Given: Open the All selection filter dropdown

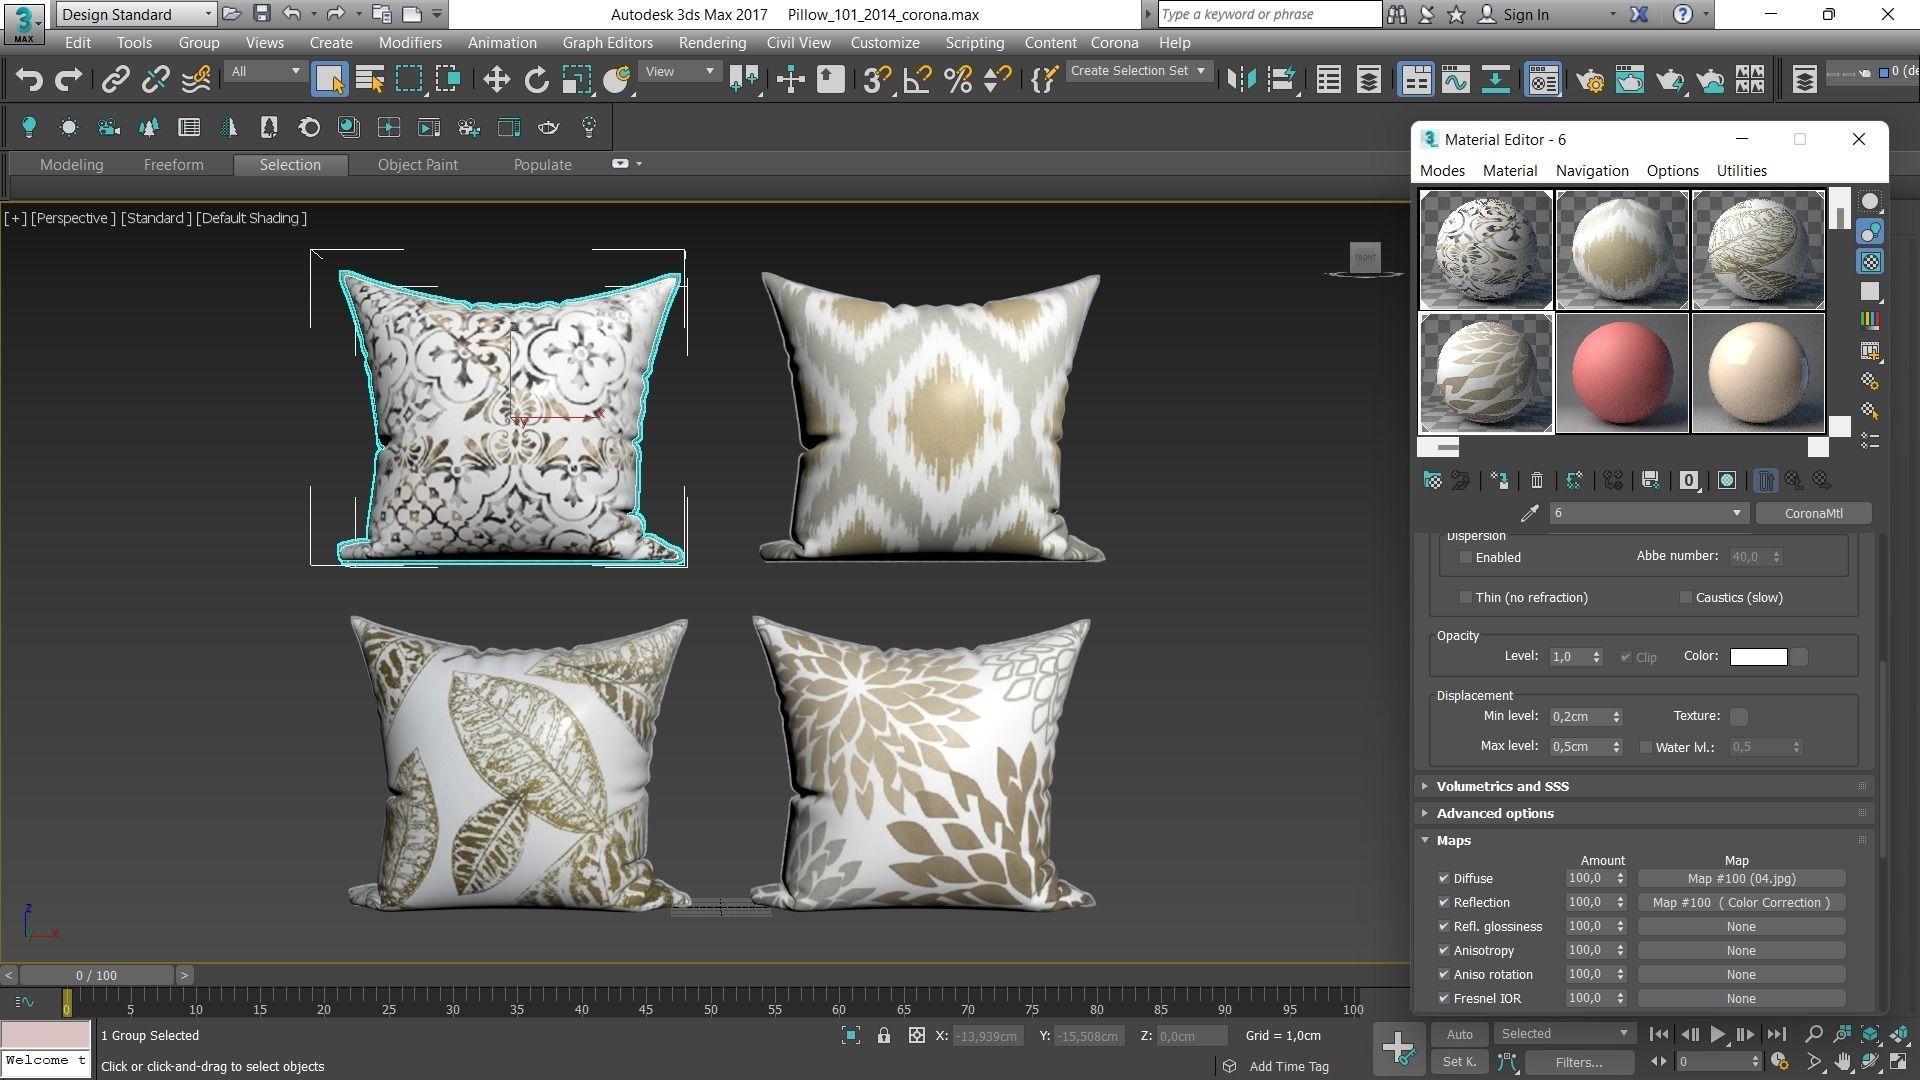Looking at the screenshot, I should [265, 71].
